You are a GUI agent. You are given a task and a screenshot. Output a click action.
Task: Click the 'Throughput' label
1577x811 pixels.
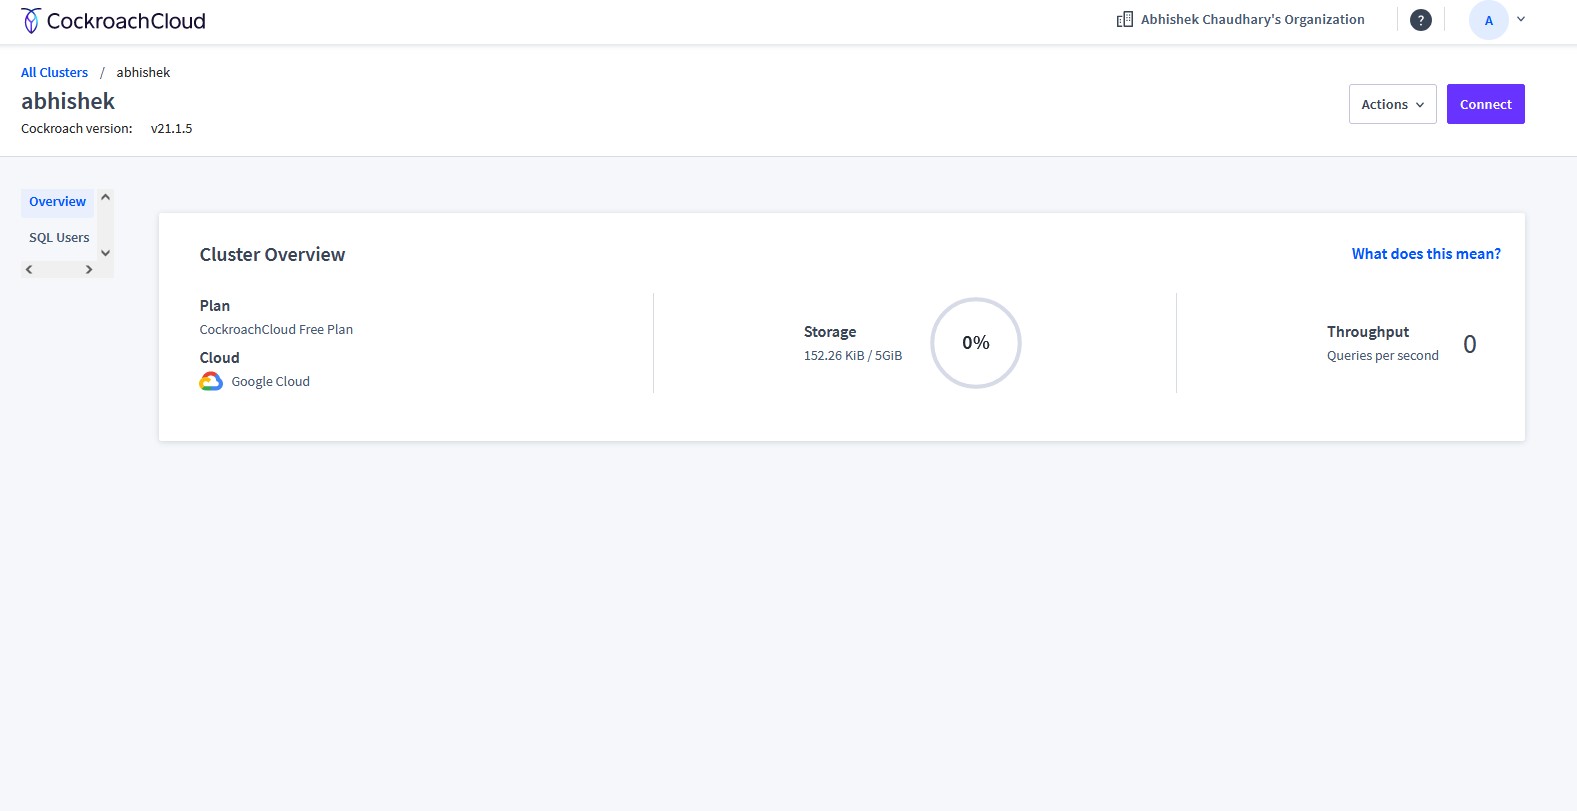1368,332
